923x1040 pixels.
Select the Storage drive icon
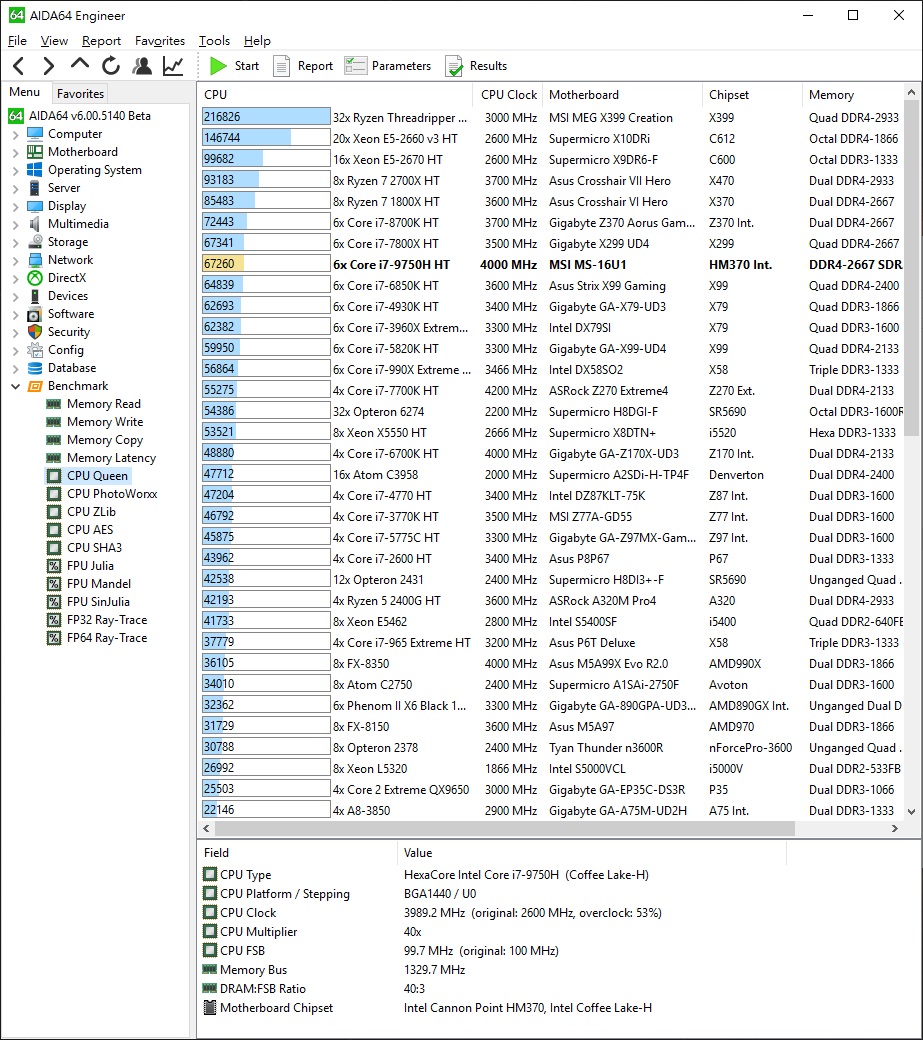pos(35,242)
